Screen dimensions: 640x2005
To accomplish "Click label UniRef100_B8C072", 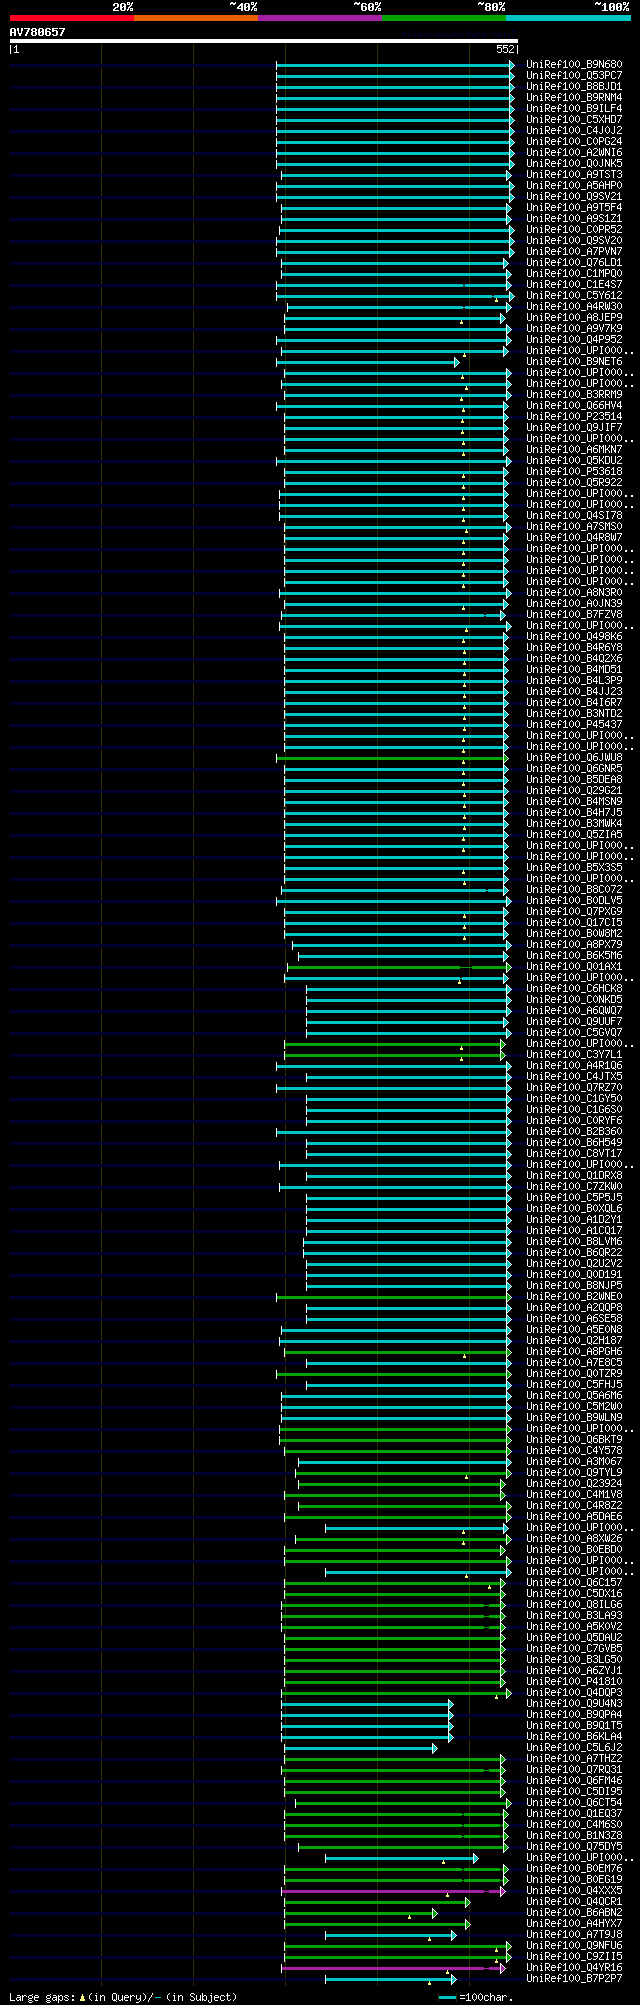I will tap(574, 889).
